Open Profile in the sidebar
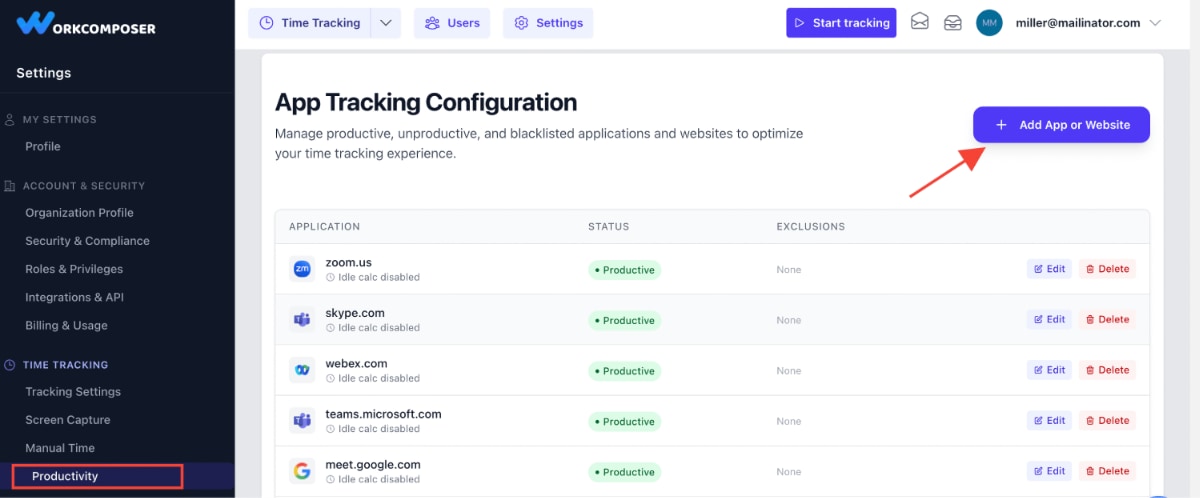The width and height of the screenshot is (1200, 498). point(43,146)
